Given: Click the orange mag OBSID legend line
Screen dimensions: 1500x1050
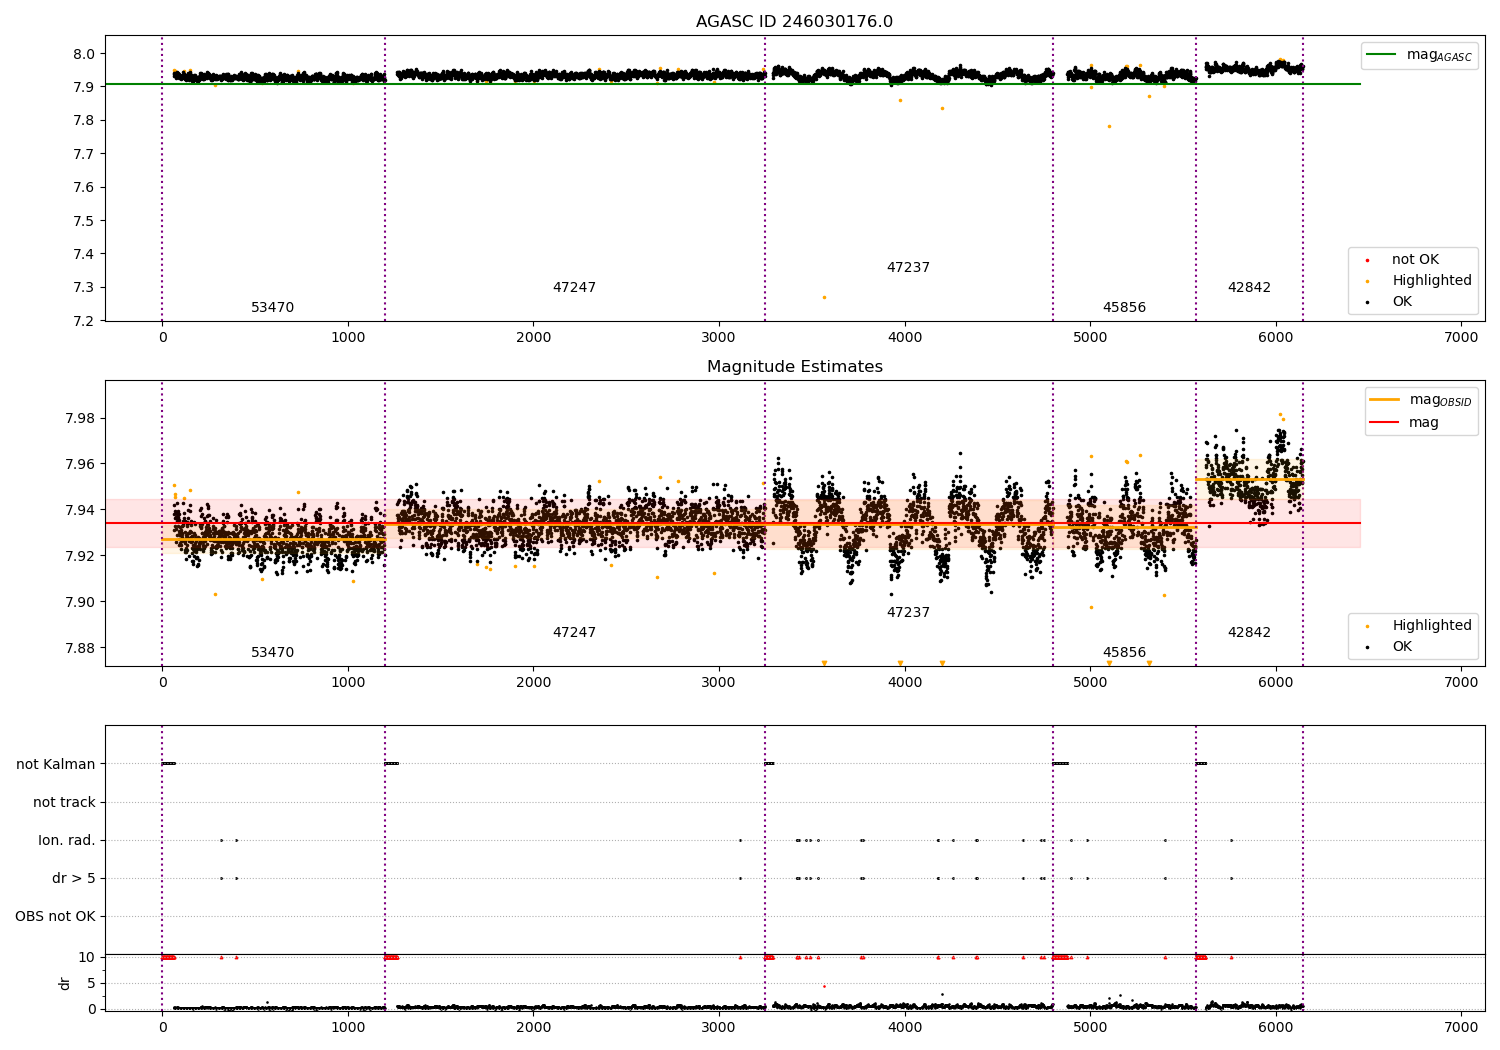Looking at the screenshot, I should coord(1385,400).
